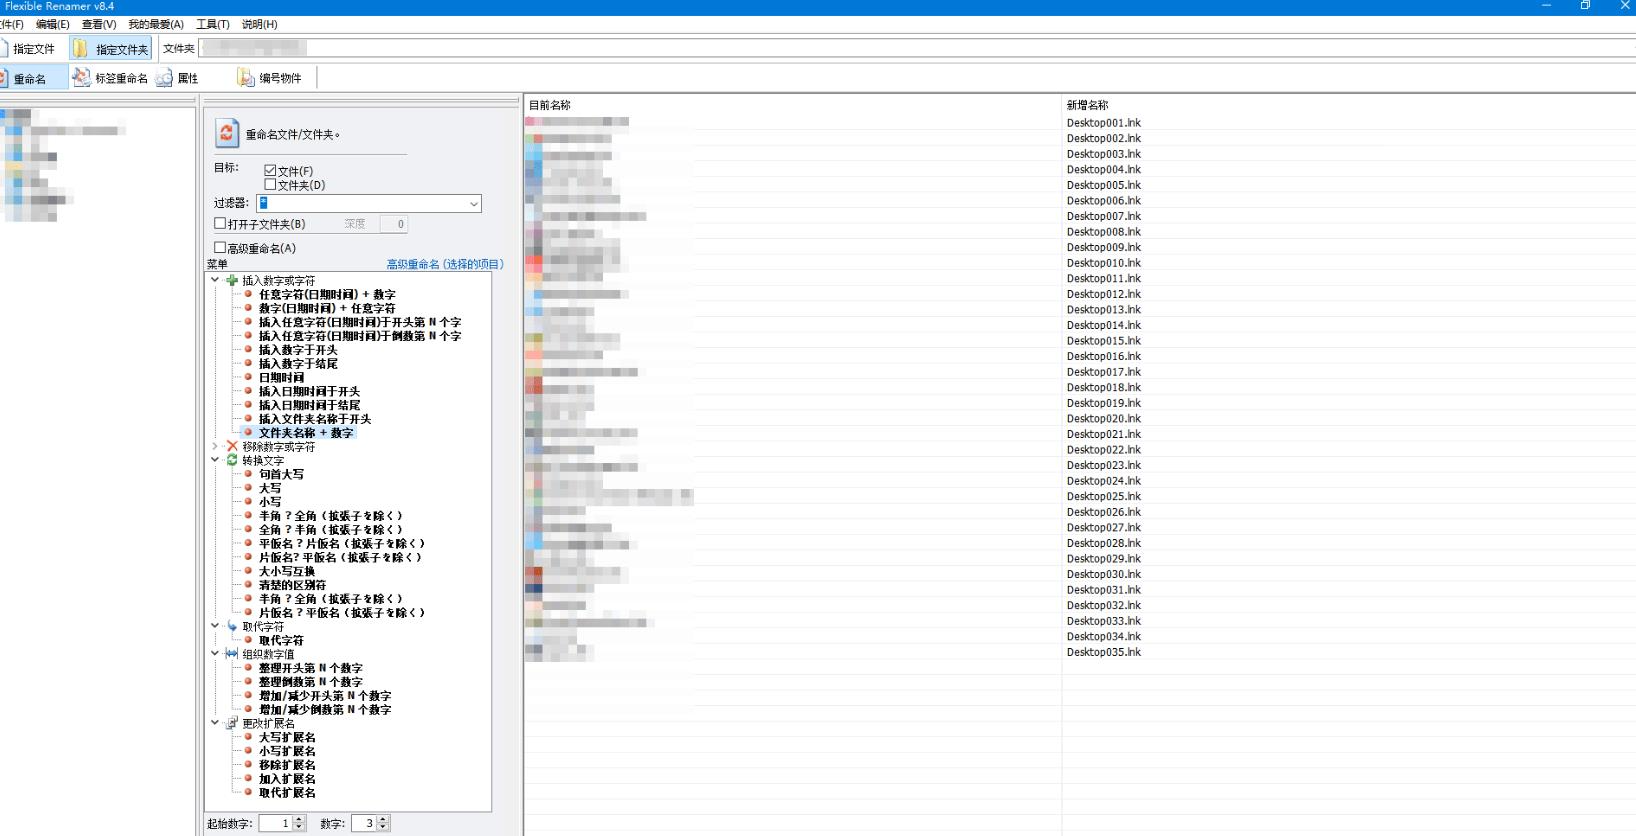Click new name Desktop001.lnk
This screenshot has width=1636, height=836.
click(x=1103, y=123)
